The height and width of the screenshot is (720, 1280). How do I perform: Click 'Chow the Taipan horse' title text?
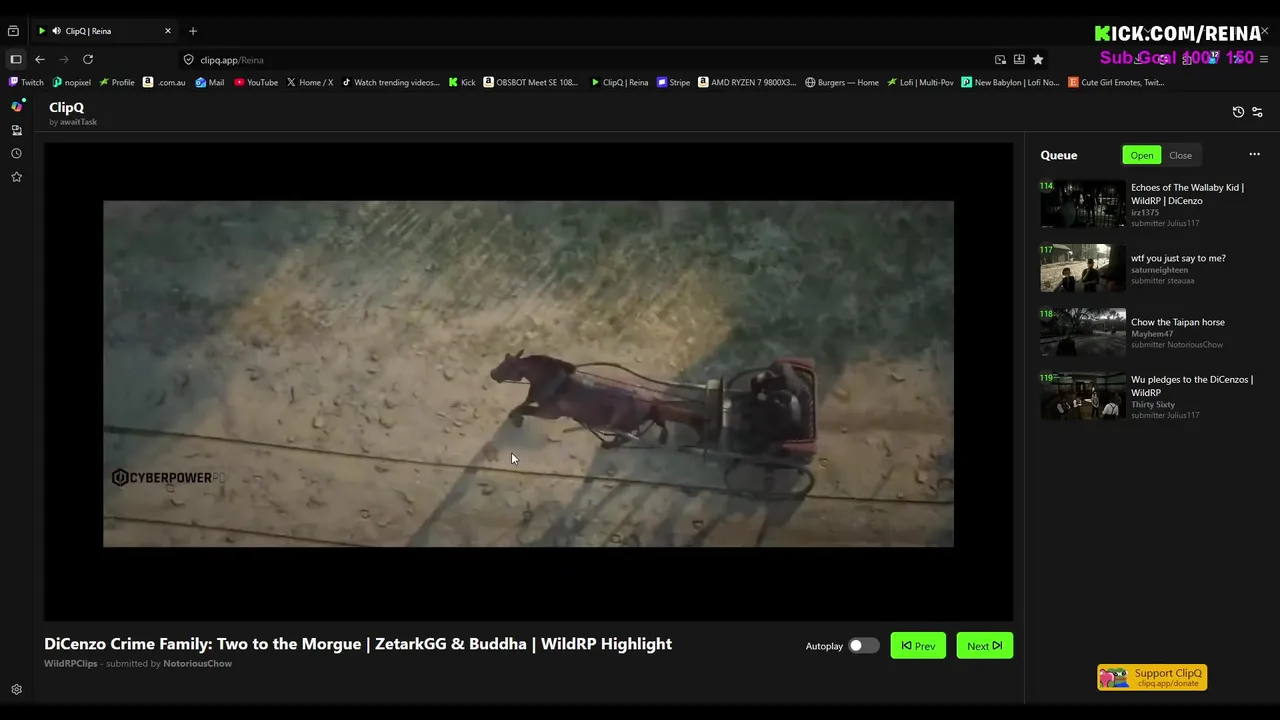pyautogui.click(x=1178, y=322)
